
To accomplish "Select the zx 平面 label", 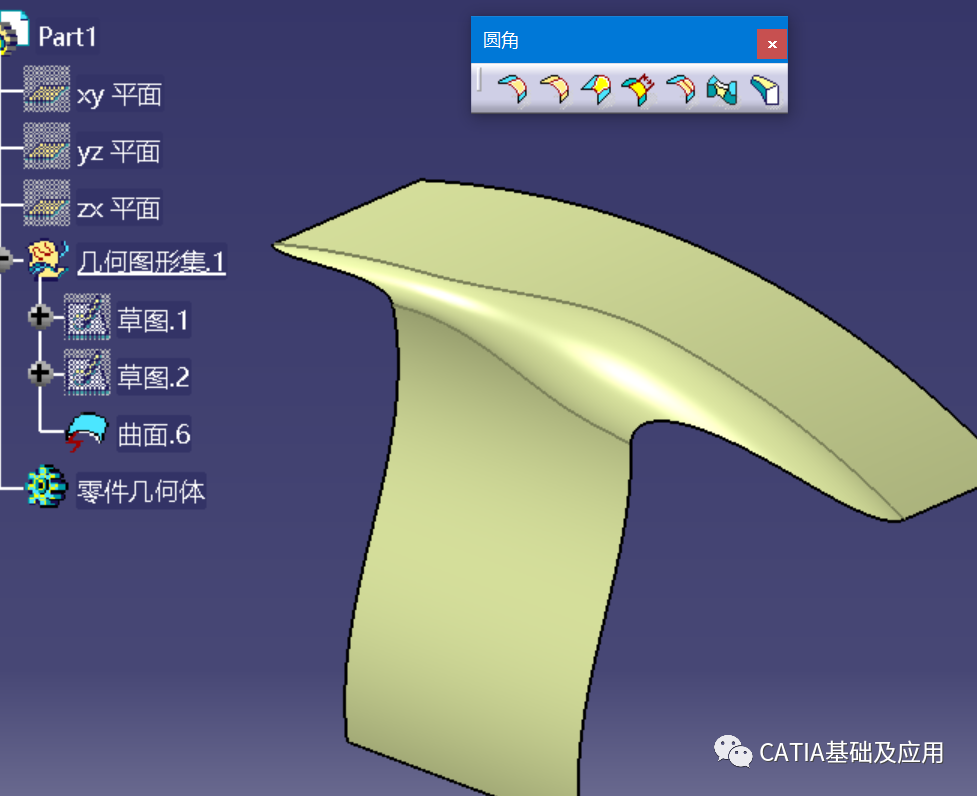I will pos(118,208).
